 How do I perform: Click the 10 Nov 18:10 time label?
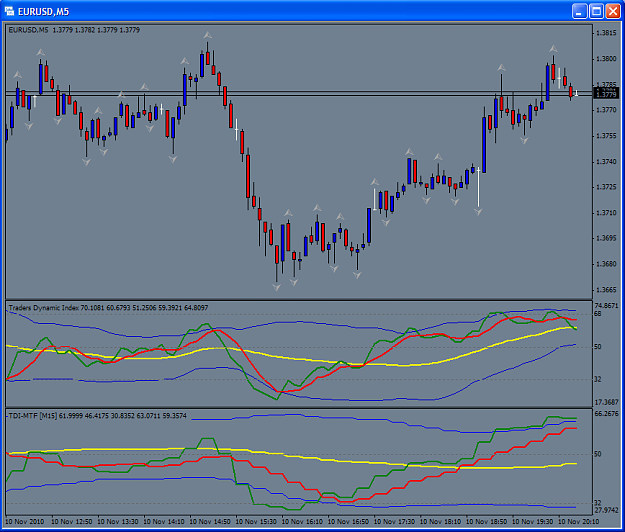(x=440, y=521)
